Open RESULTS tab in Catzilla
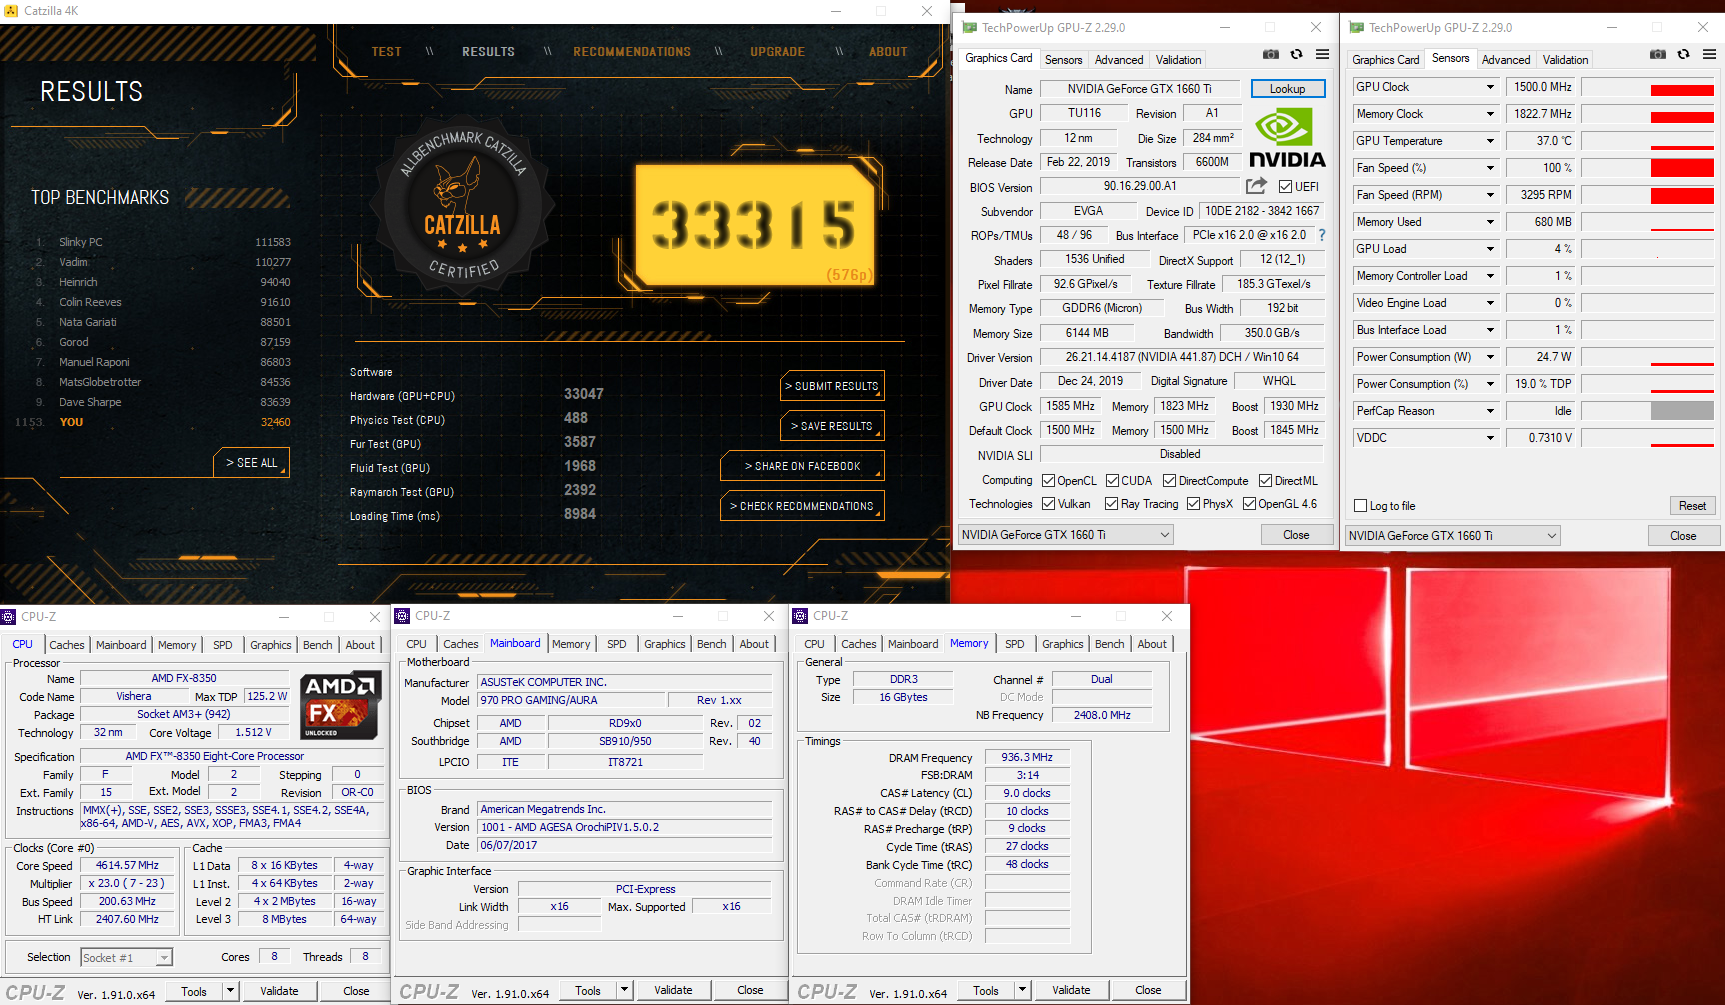Viewport: 1725px width, 1005px height. (x=488, y=52)
